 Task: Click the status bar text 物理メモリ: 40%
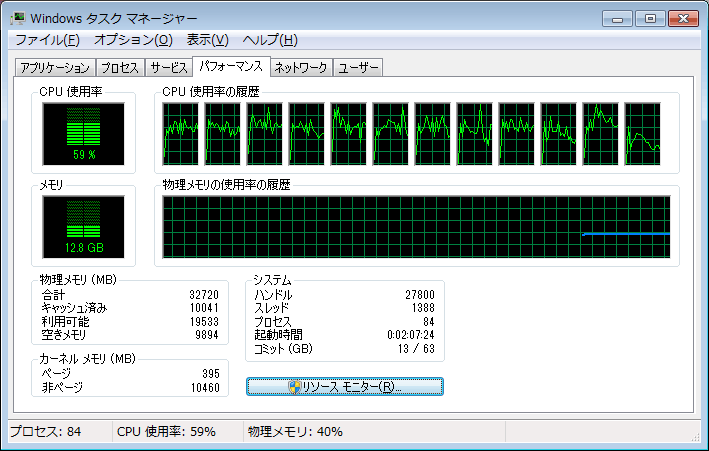pyautogui.click(x=295, y=432)
